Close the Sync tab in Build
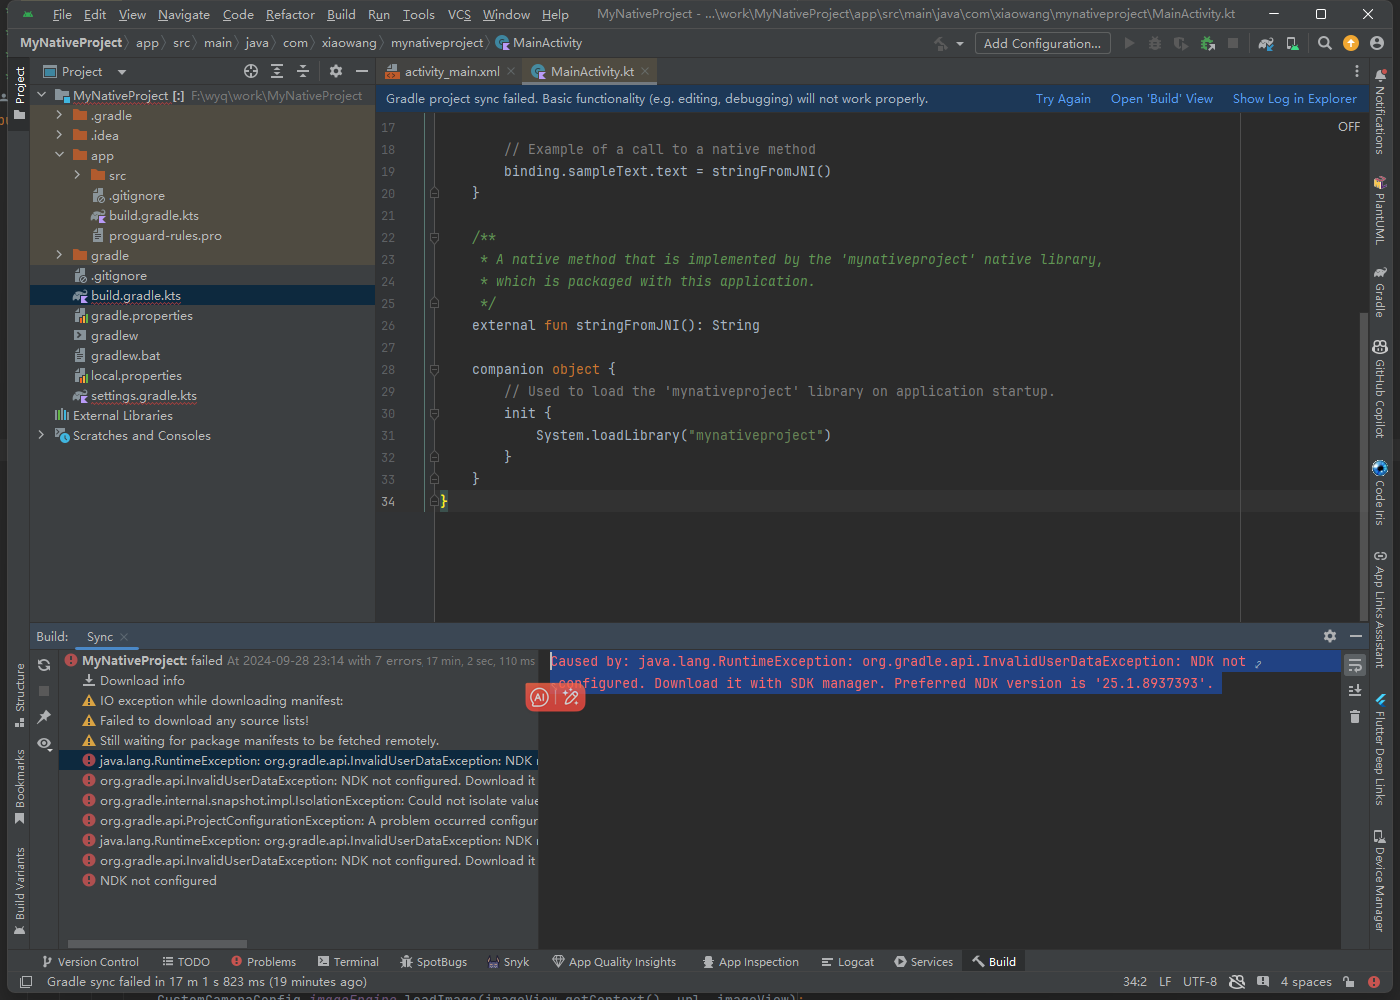This screenshot has width=1400, height=1000. click(x=124, y=637)
